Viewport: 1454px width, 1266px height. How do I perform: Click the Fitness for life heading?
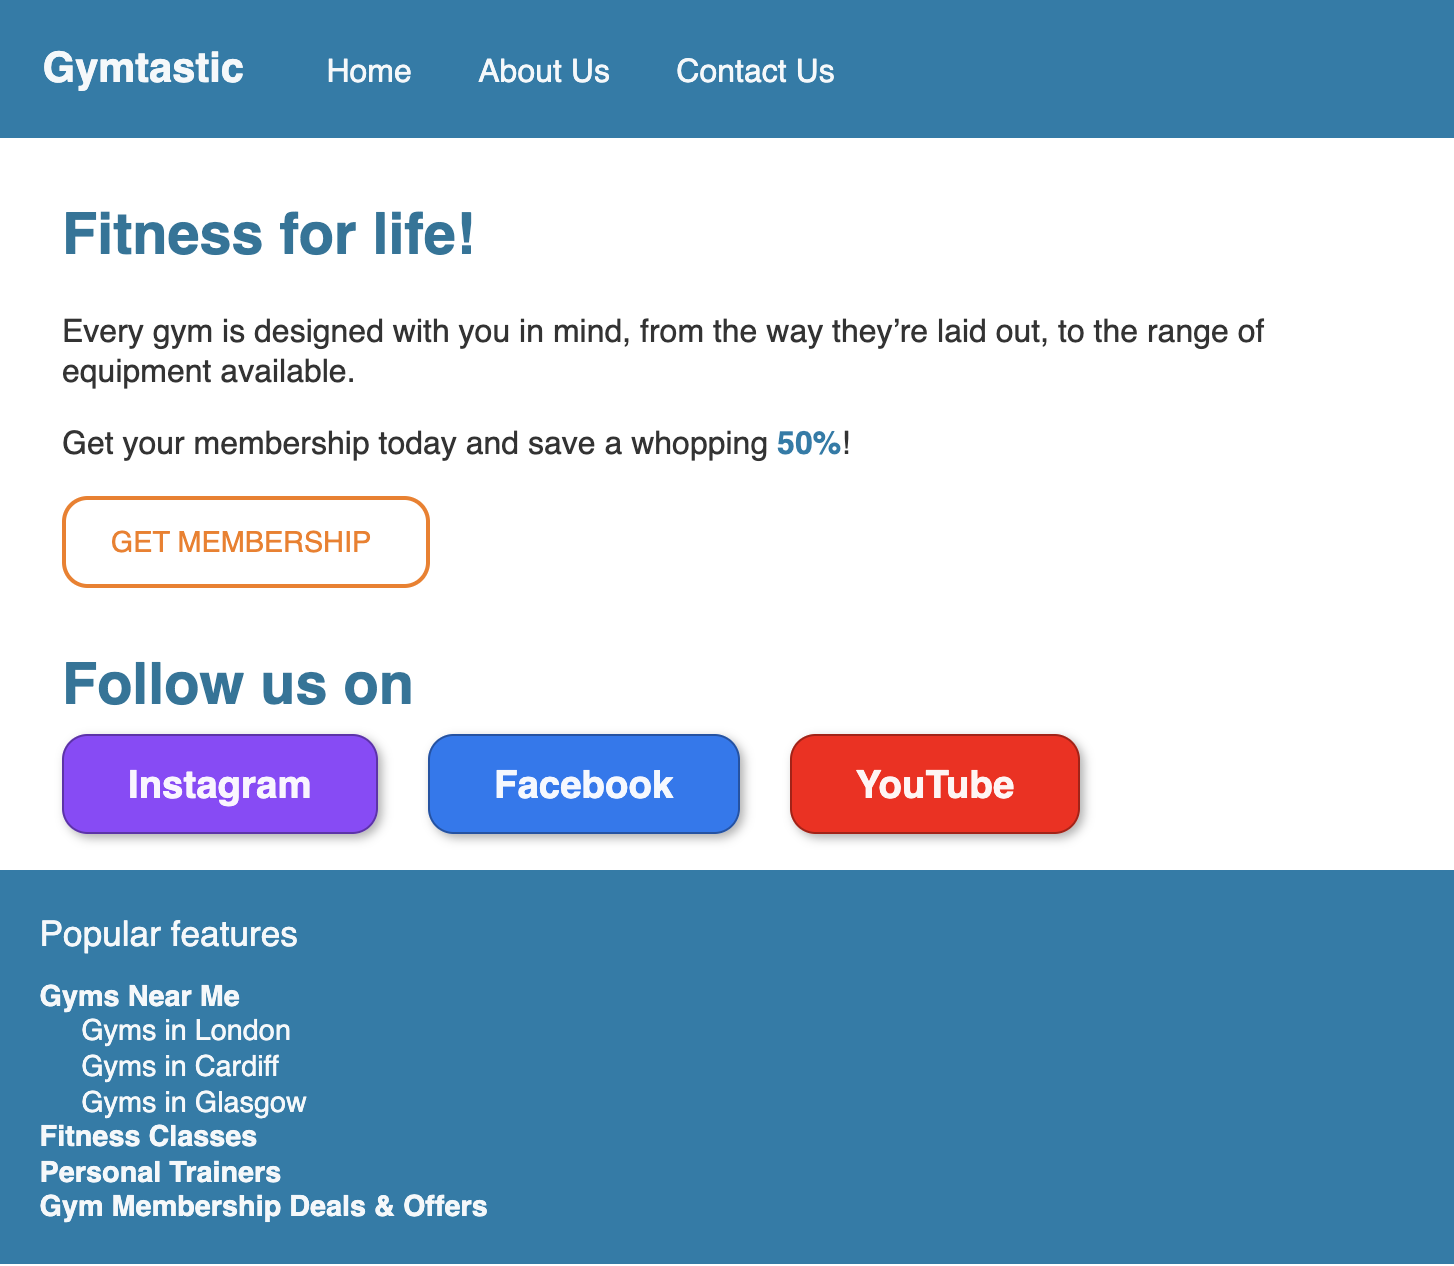coord(268,234)
